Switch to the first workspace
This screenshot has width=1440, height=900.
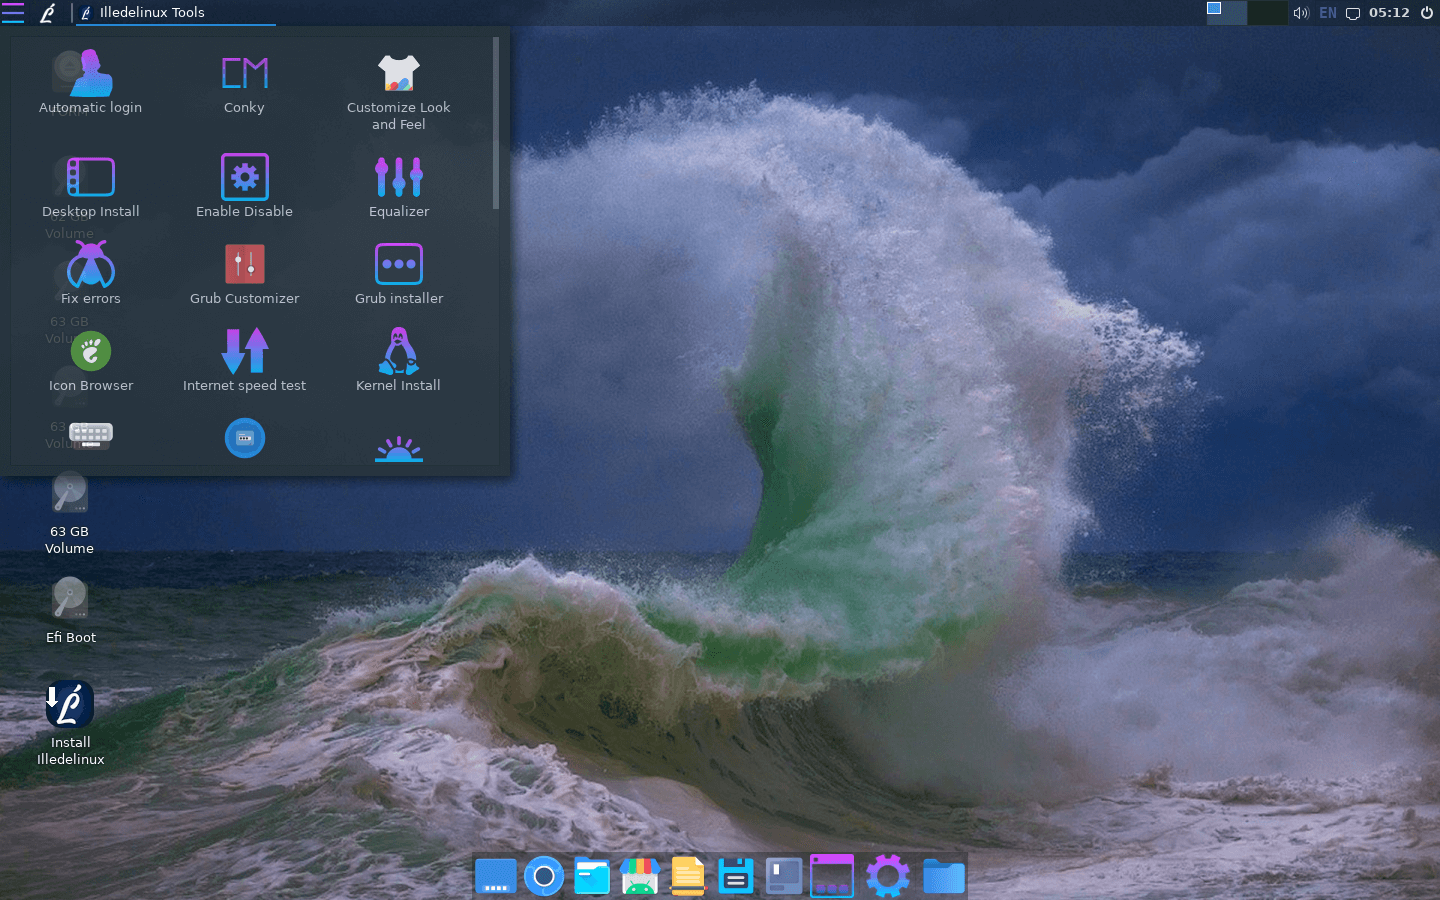pos(1226,12)
